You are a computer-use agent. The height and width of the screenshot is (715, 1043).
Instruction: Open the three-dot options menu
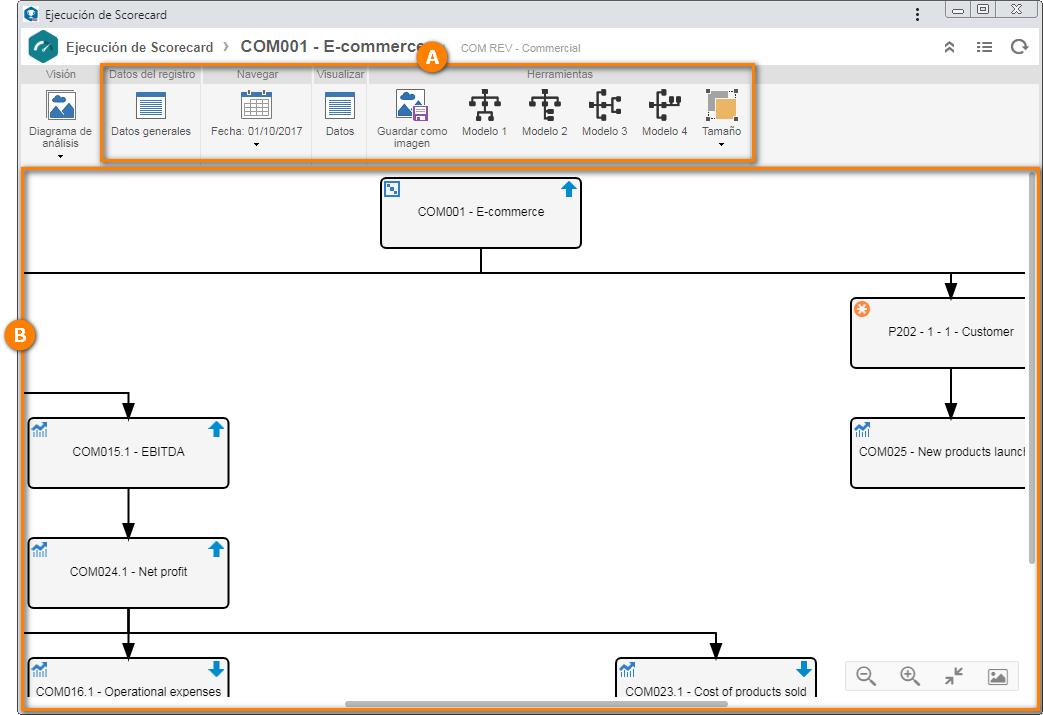[x=917, y=15]
